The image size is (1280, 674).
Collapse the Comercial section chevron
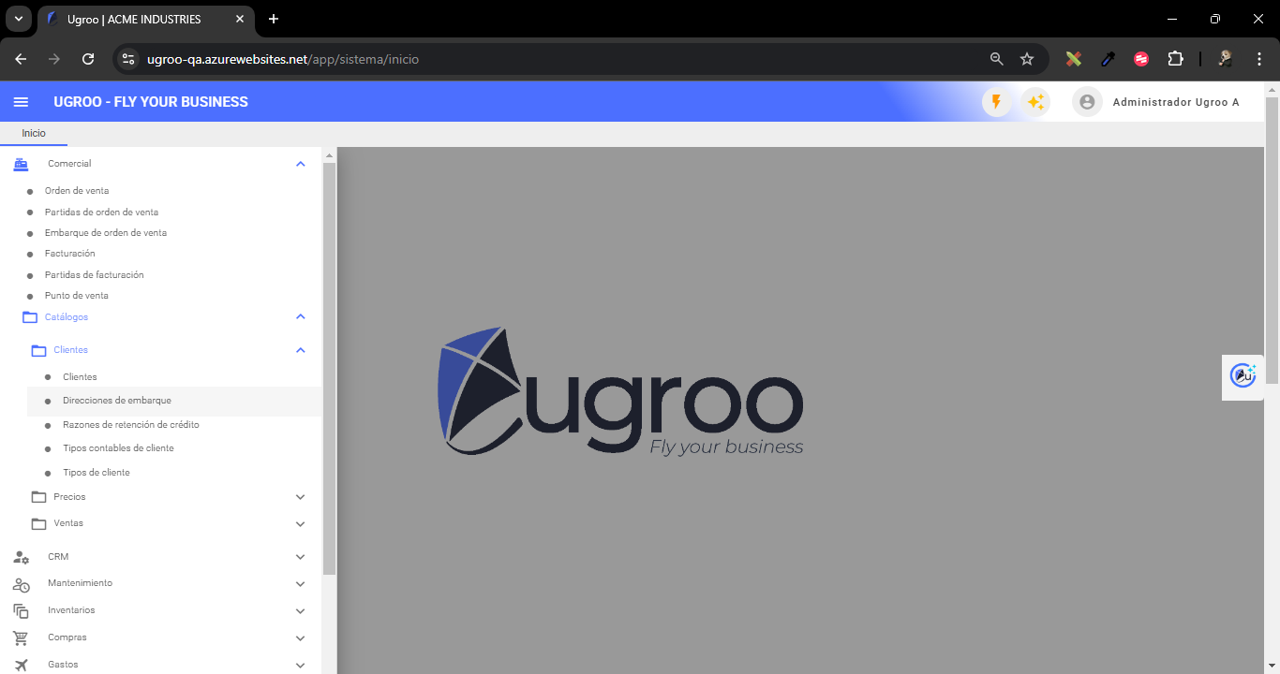point(300,164)
